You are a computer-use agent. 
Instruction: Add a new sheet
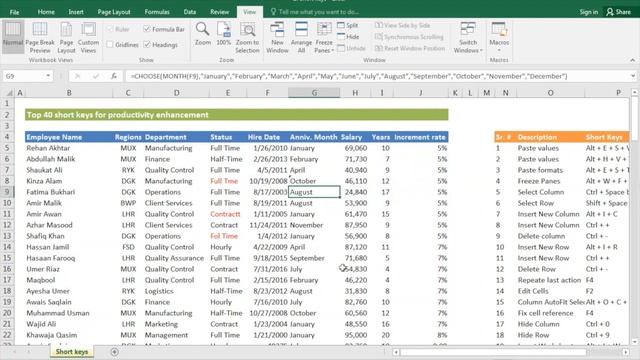tap(114, 351)
